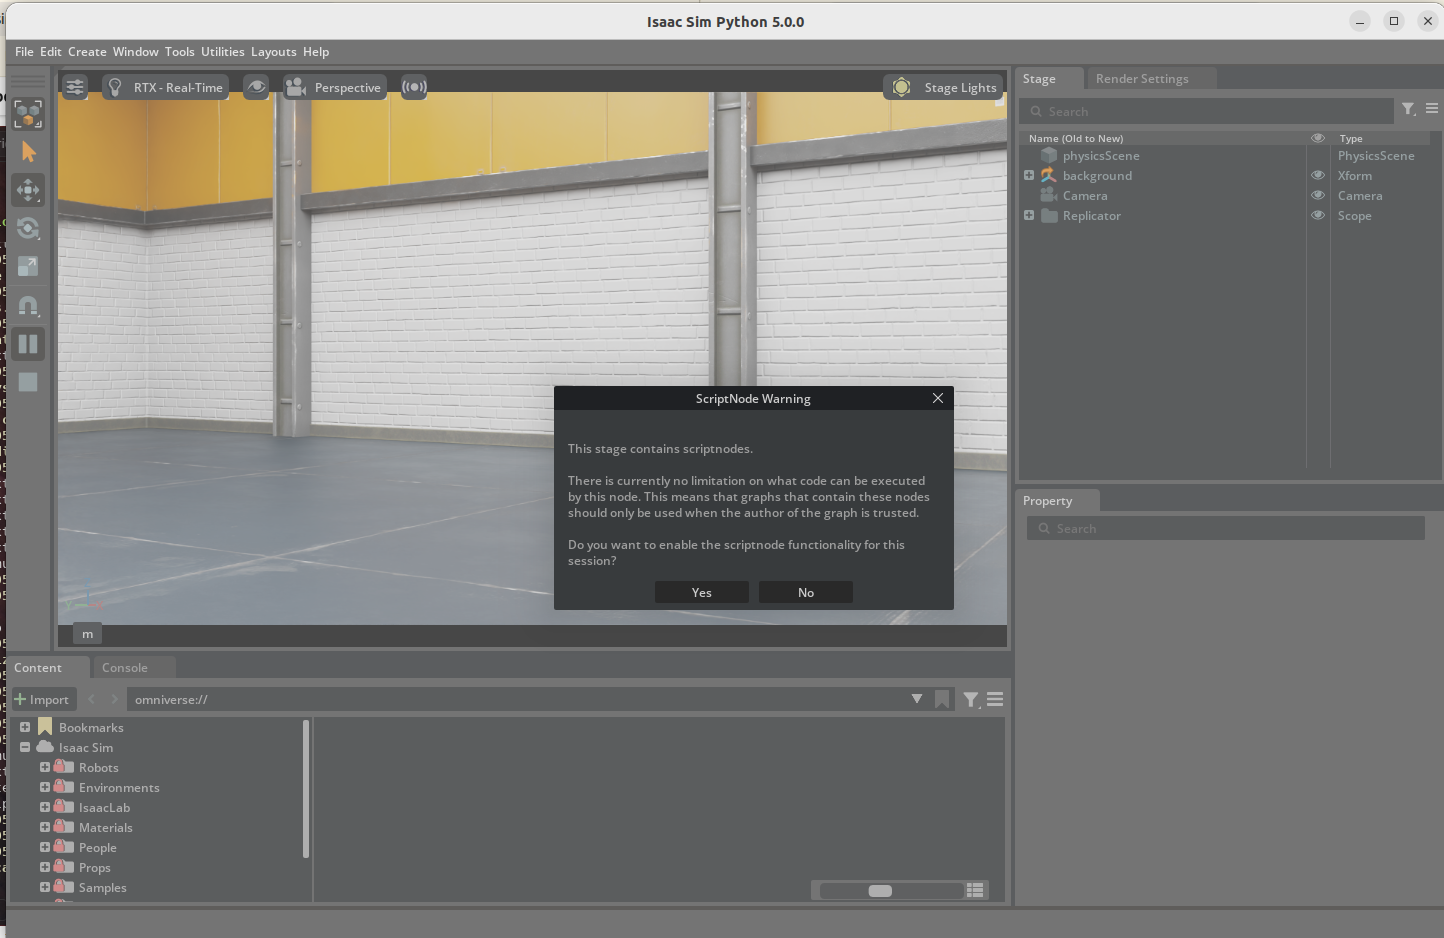
Task: Expand the Environments folder
Action: [45, 787]
